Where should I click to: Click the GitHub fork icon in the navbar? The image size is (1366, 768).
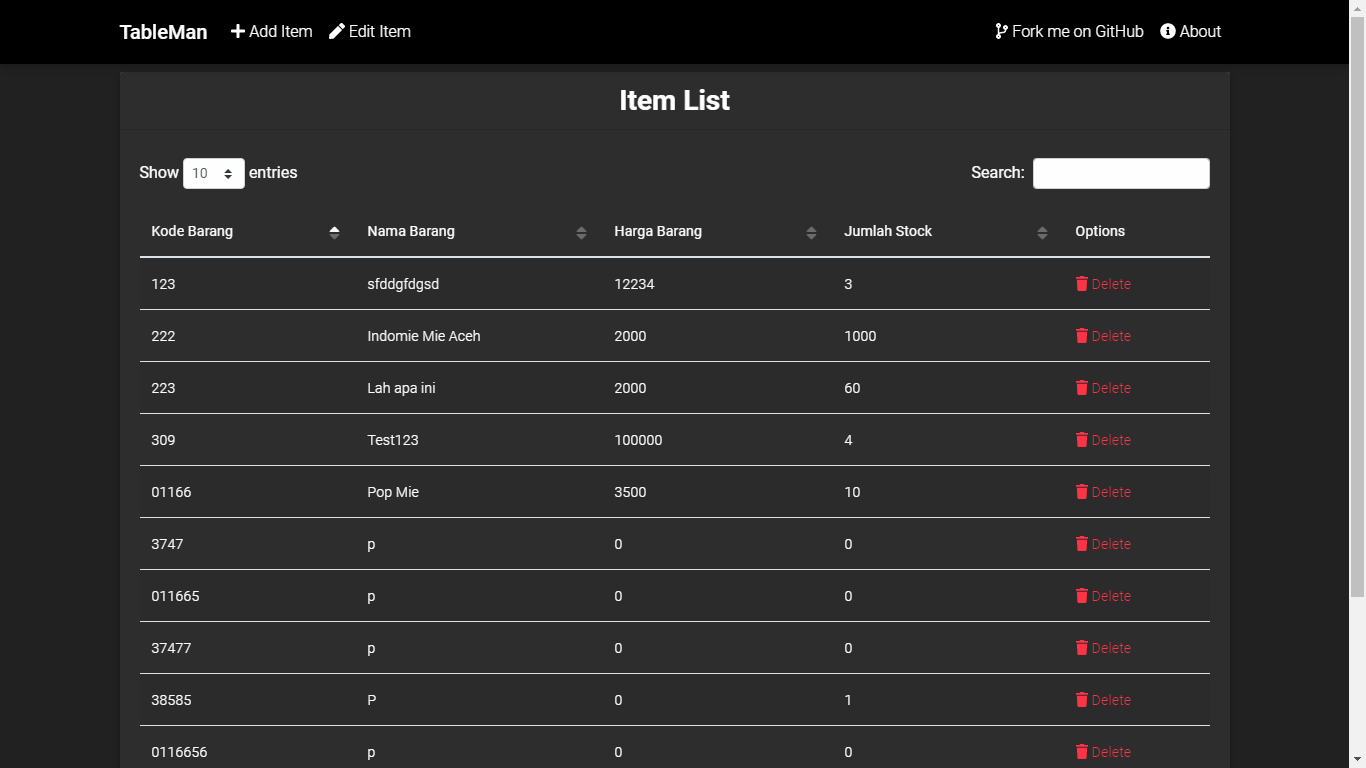tap(1001, 31)
